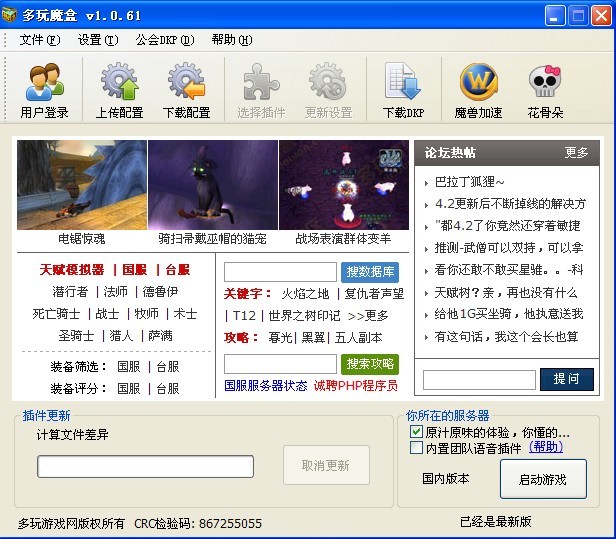Focus the guide search input field
Screen dimensions: 616x539
click(x=280, y=364)
